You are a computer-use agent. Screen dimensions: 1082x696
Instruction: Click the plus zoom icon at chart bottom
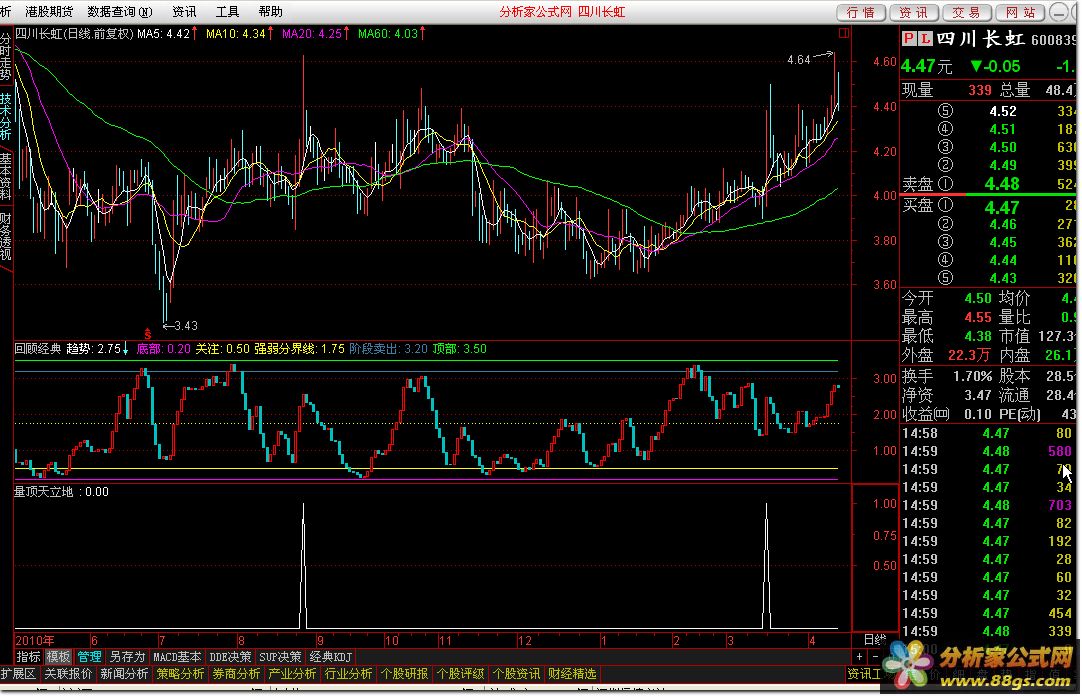pyautogui.click(x=859, y=657)
